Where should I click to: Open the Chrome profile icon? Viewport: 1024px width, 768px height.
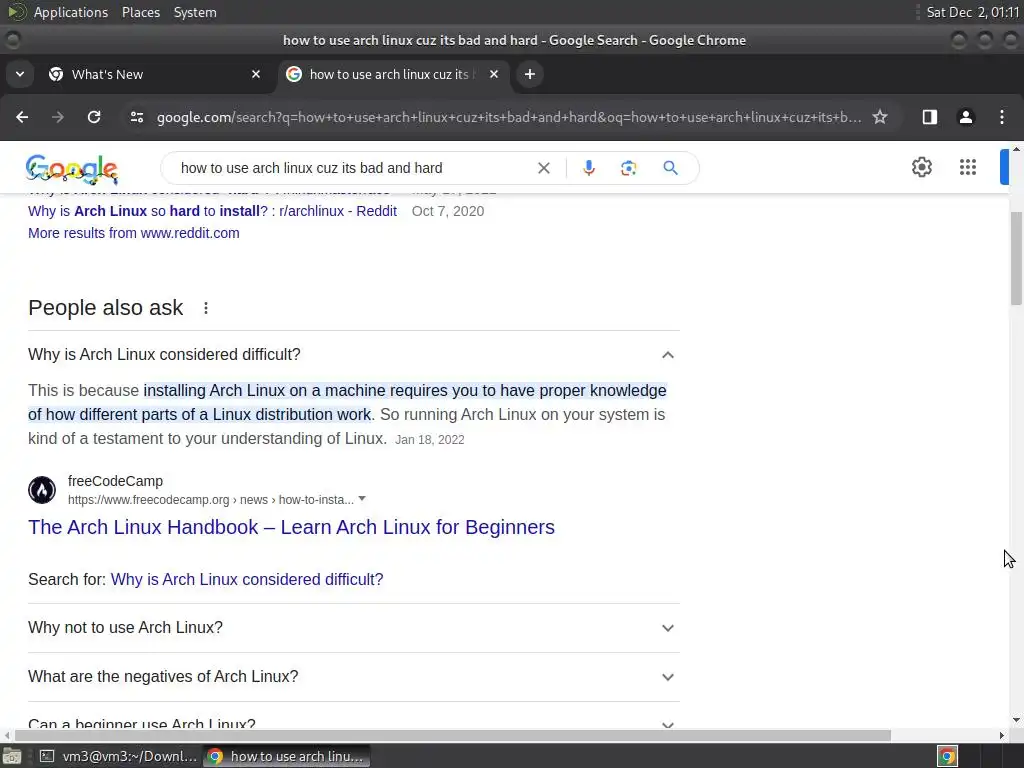click(965, 117)
